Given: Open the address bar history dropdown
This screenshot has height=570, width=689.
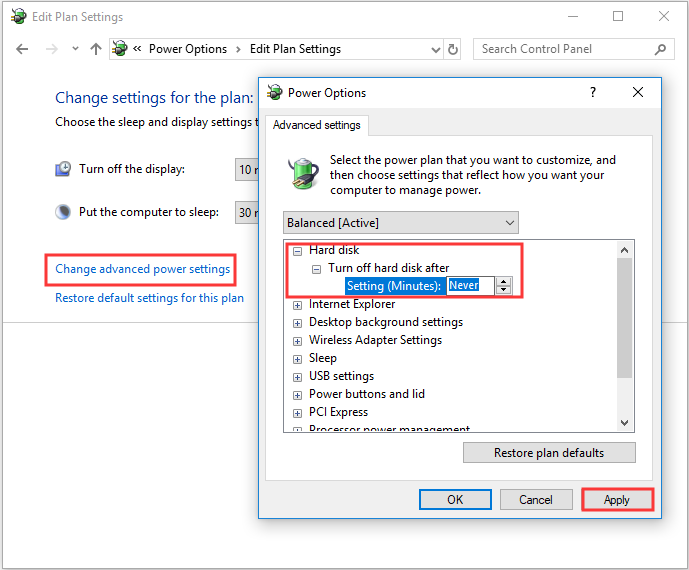Looking at the screenshot, I should click(x=433, y=49).
